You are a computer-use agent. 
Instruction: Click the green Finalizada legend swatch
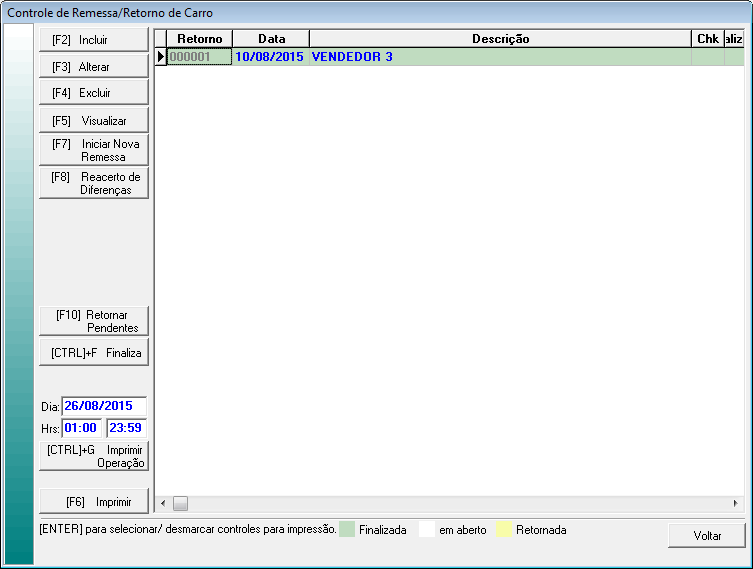tap(346, 529)
